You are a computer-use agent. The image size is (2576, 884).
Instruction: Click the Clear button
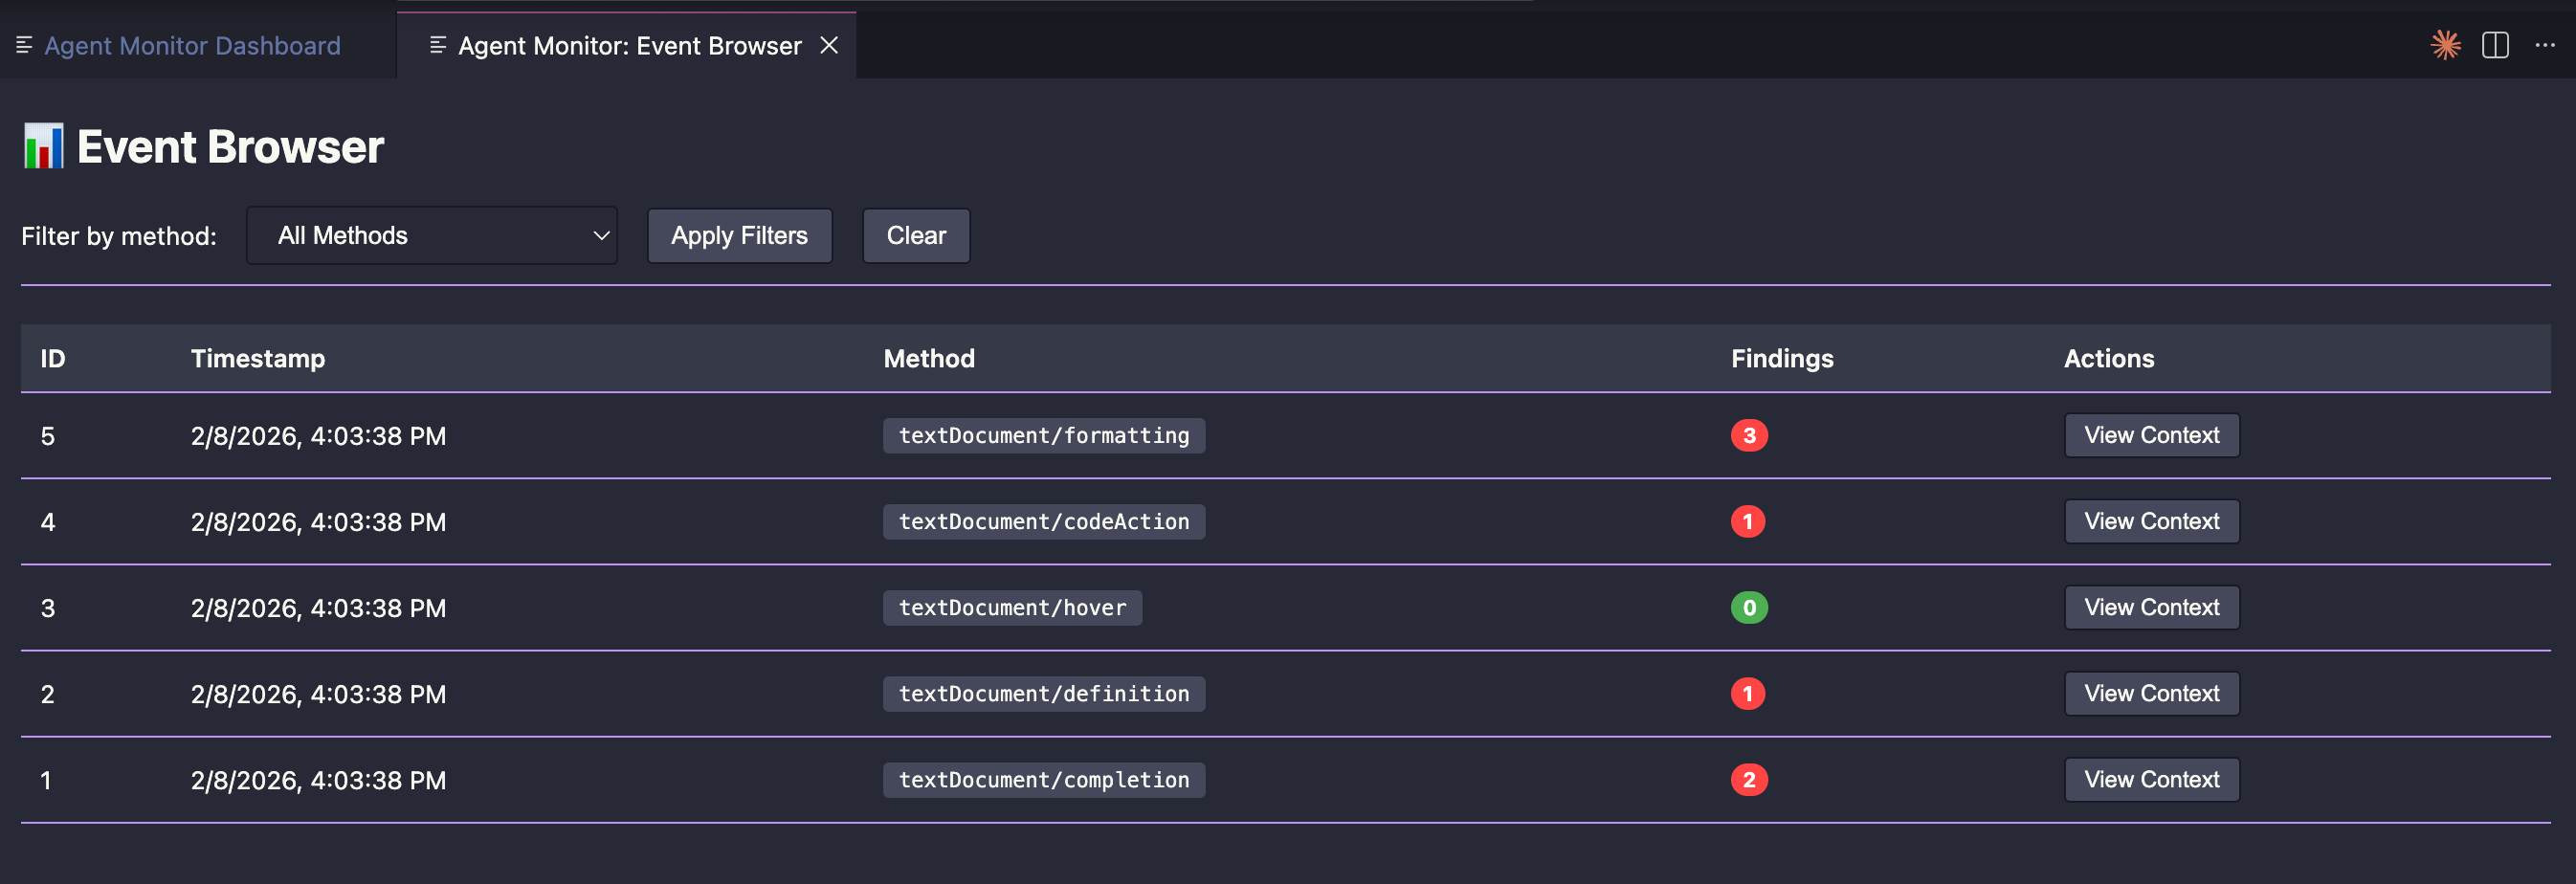tap(915, 235)
